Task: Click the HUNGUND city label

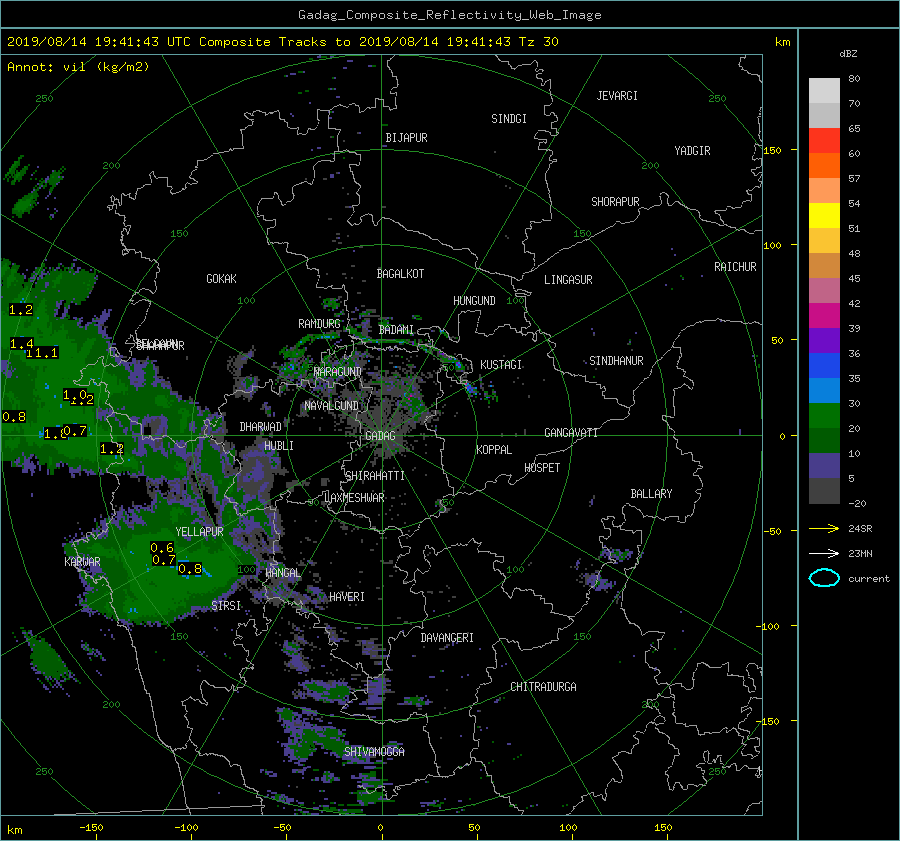Action: pos(474,301)
